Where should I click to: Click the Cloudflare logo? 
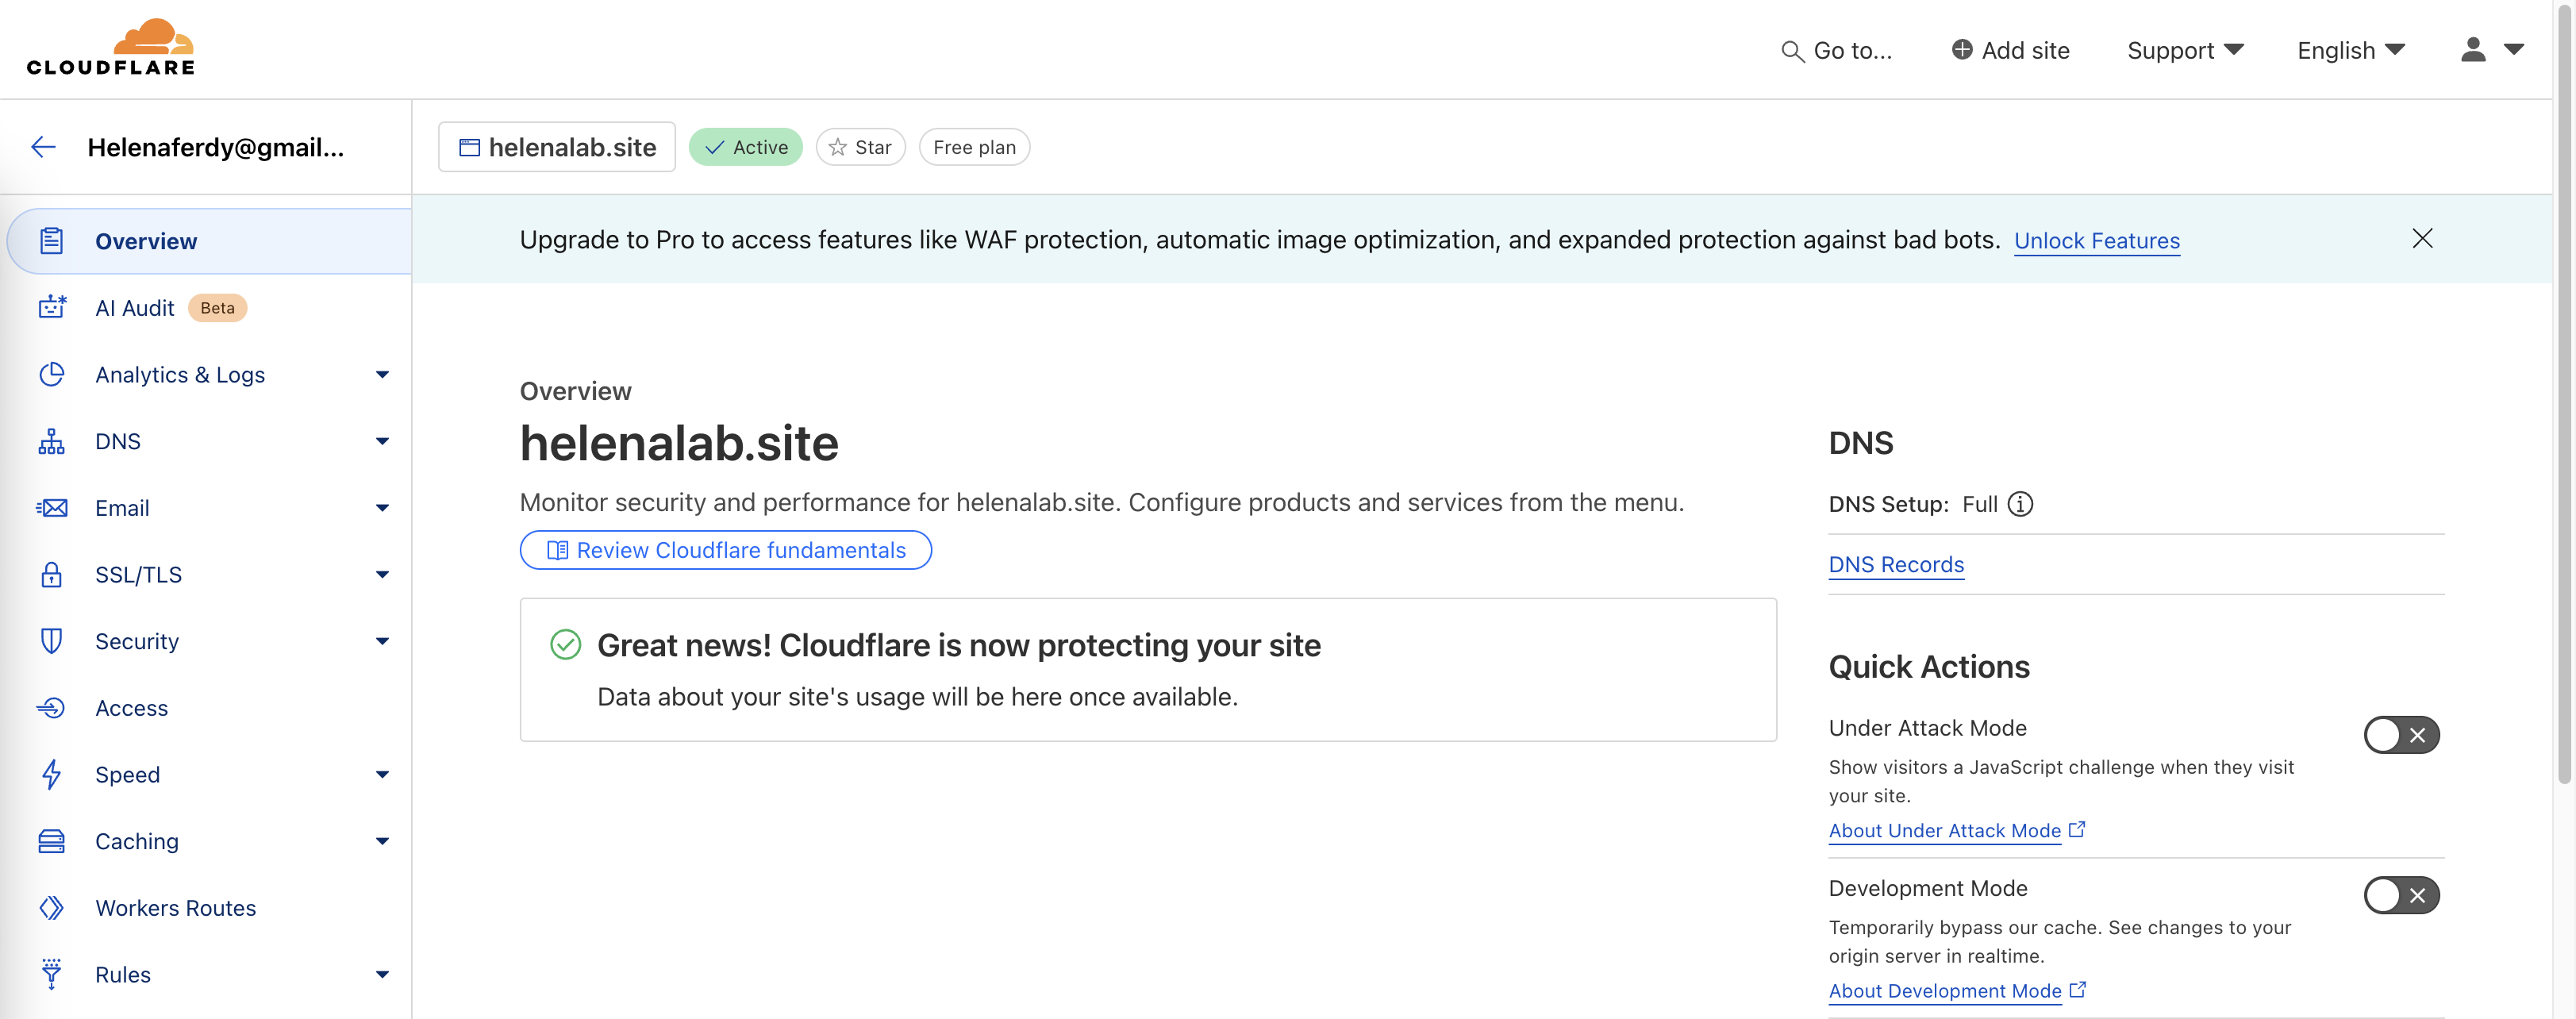(111, 47)
